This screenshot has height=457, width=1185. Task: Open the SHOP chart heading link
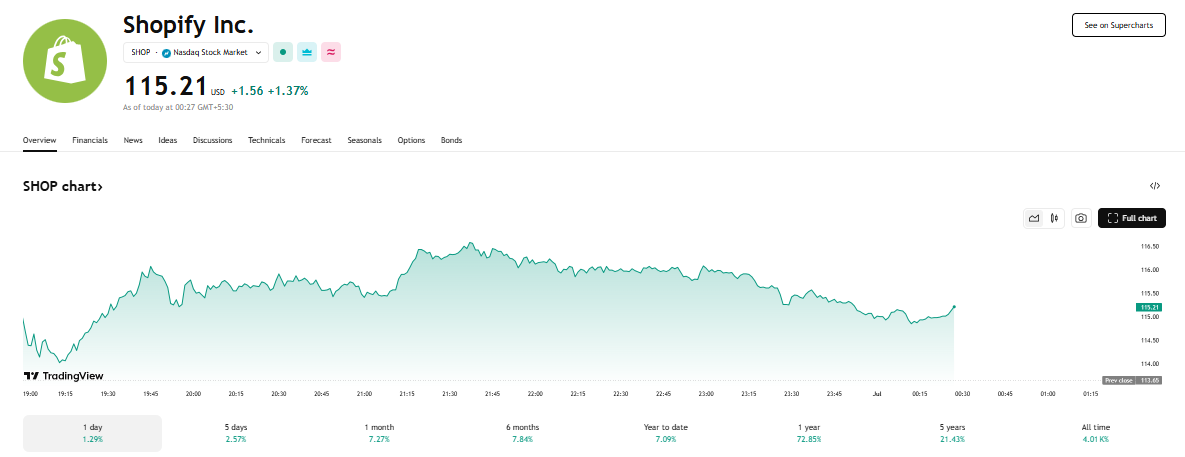click(x=63, y=186)
